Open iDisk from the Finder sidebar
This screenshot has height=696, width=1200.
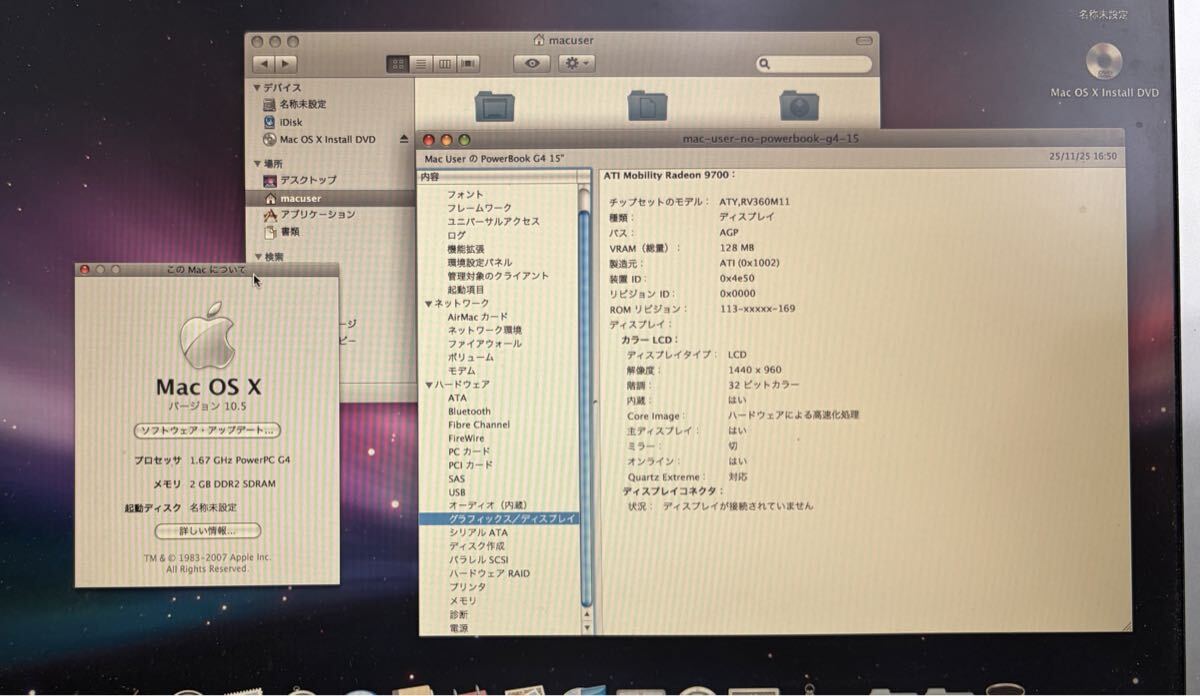[x=289, y=121]
